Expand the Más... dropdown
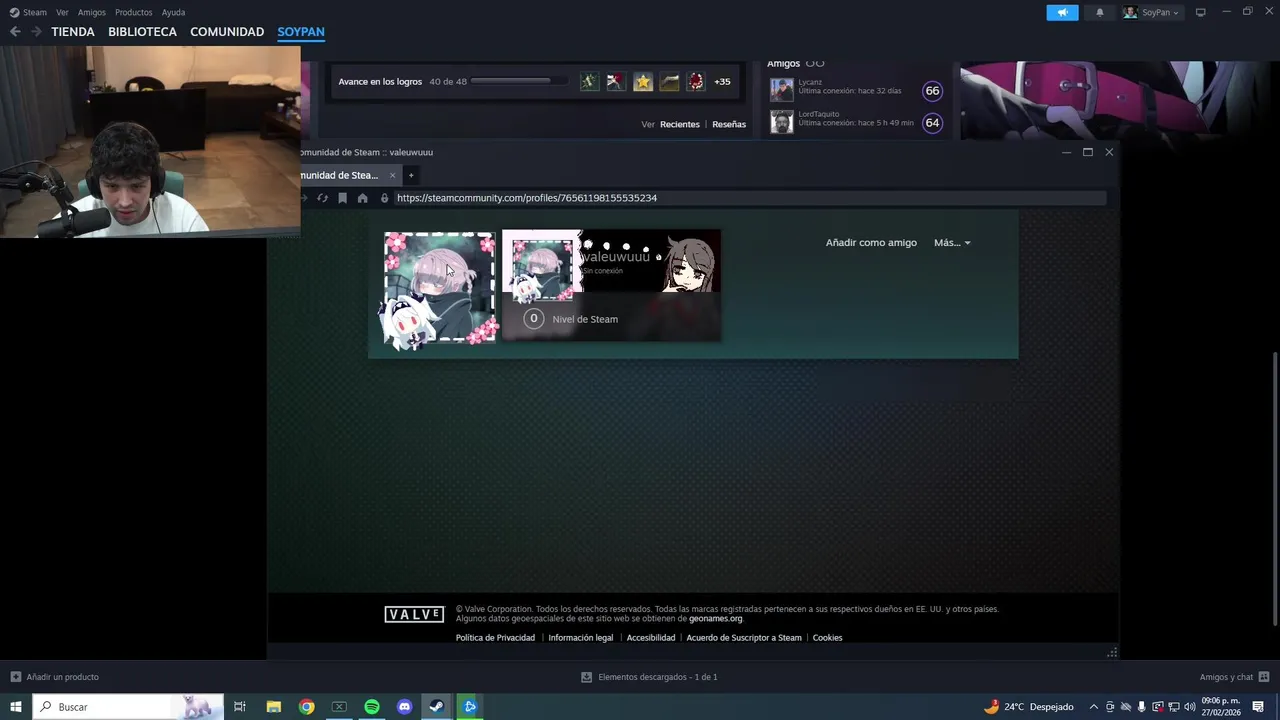This screenshot has height=720, width=1280. coord(952,242)
